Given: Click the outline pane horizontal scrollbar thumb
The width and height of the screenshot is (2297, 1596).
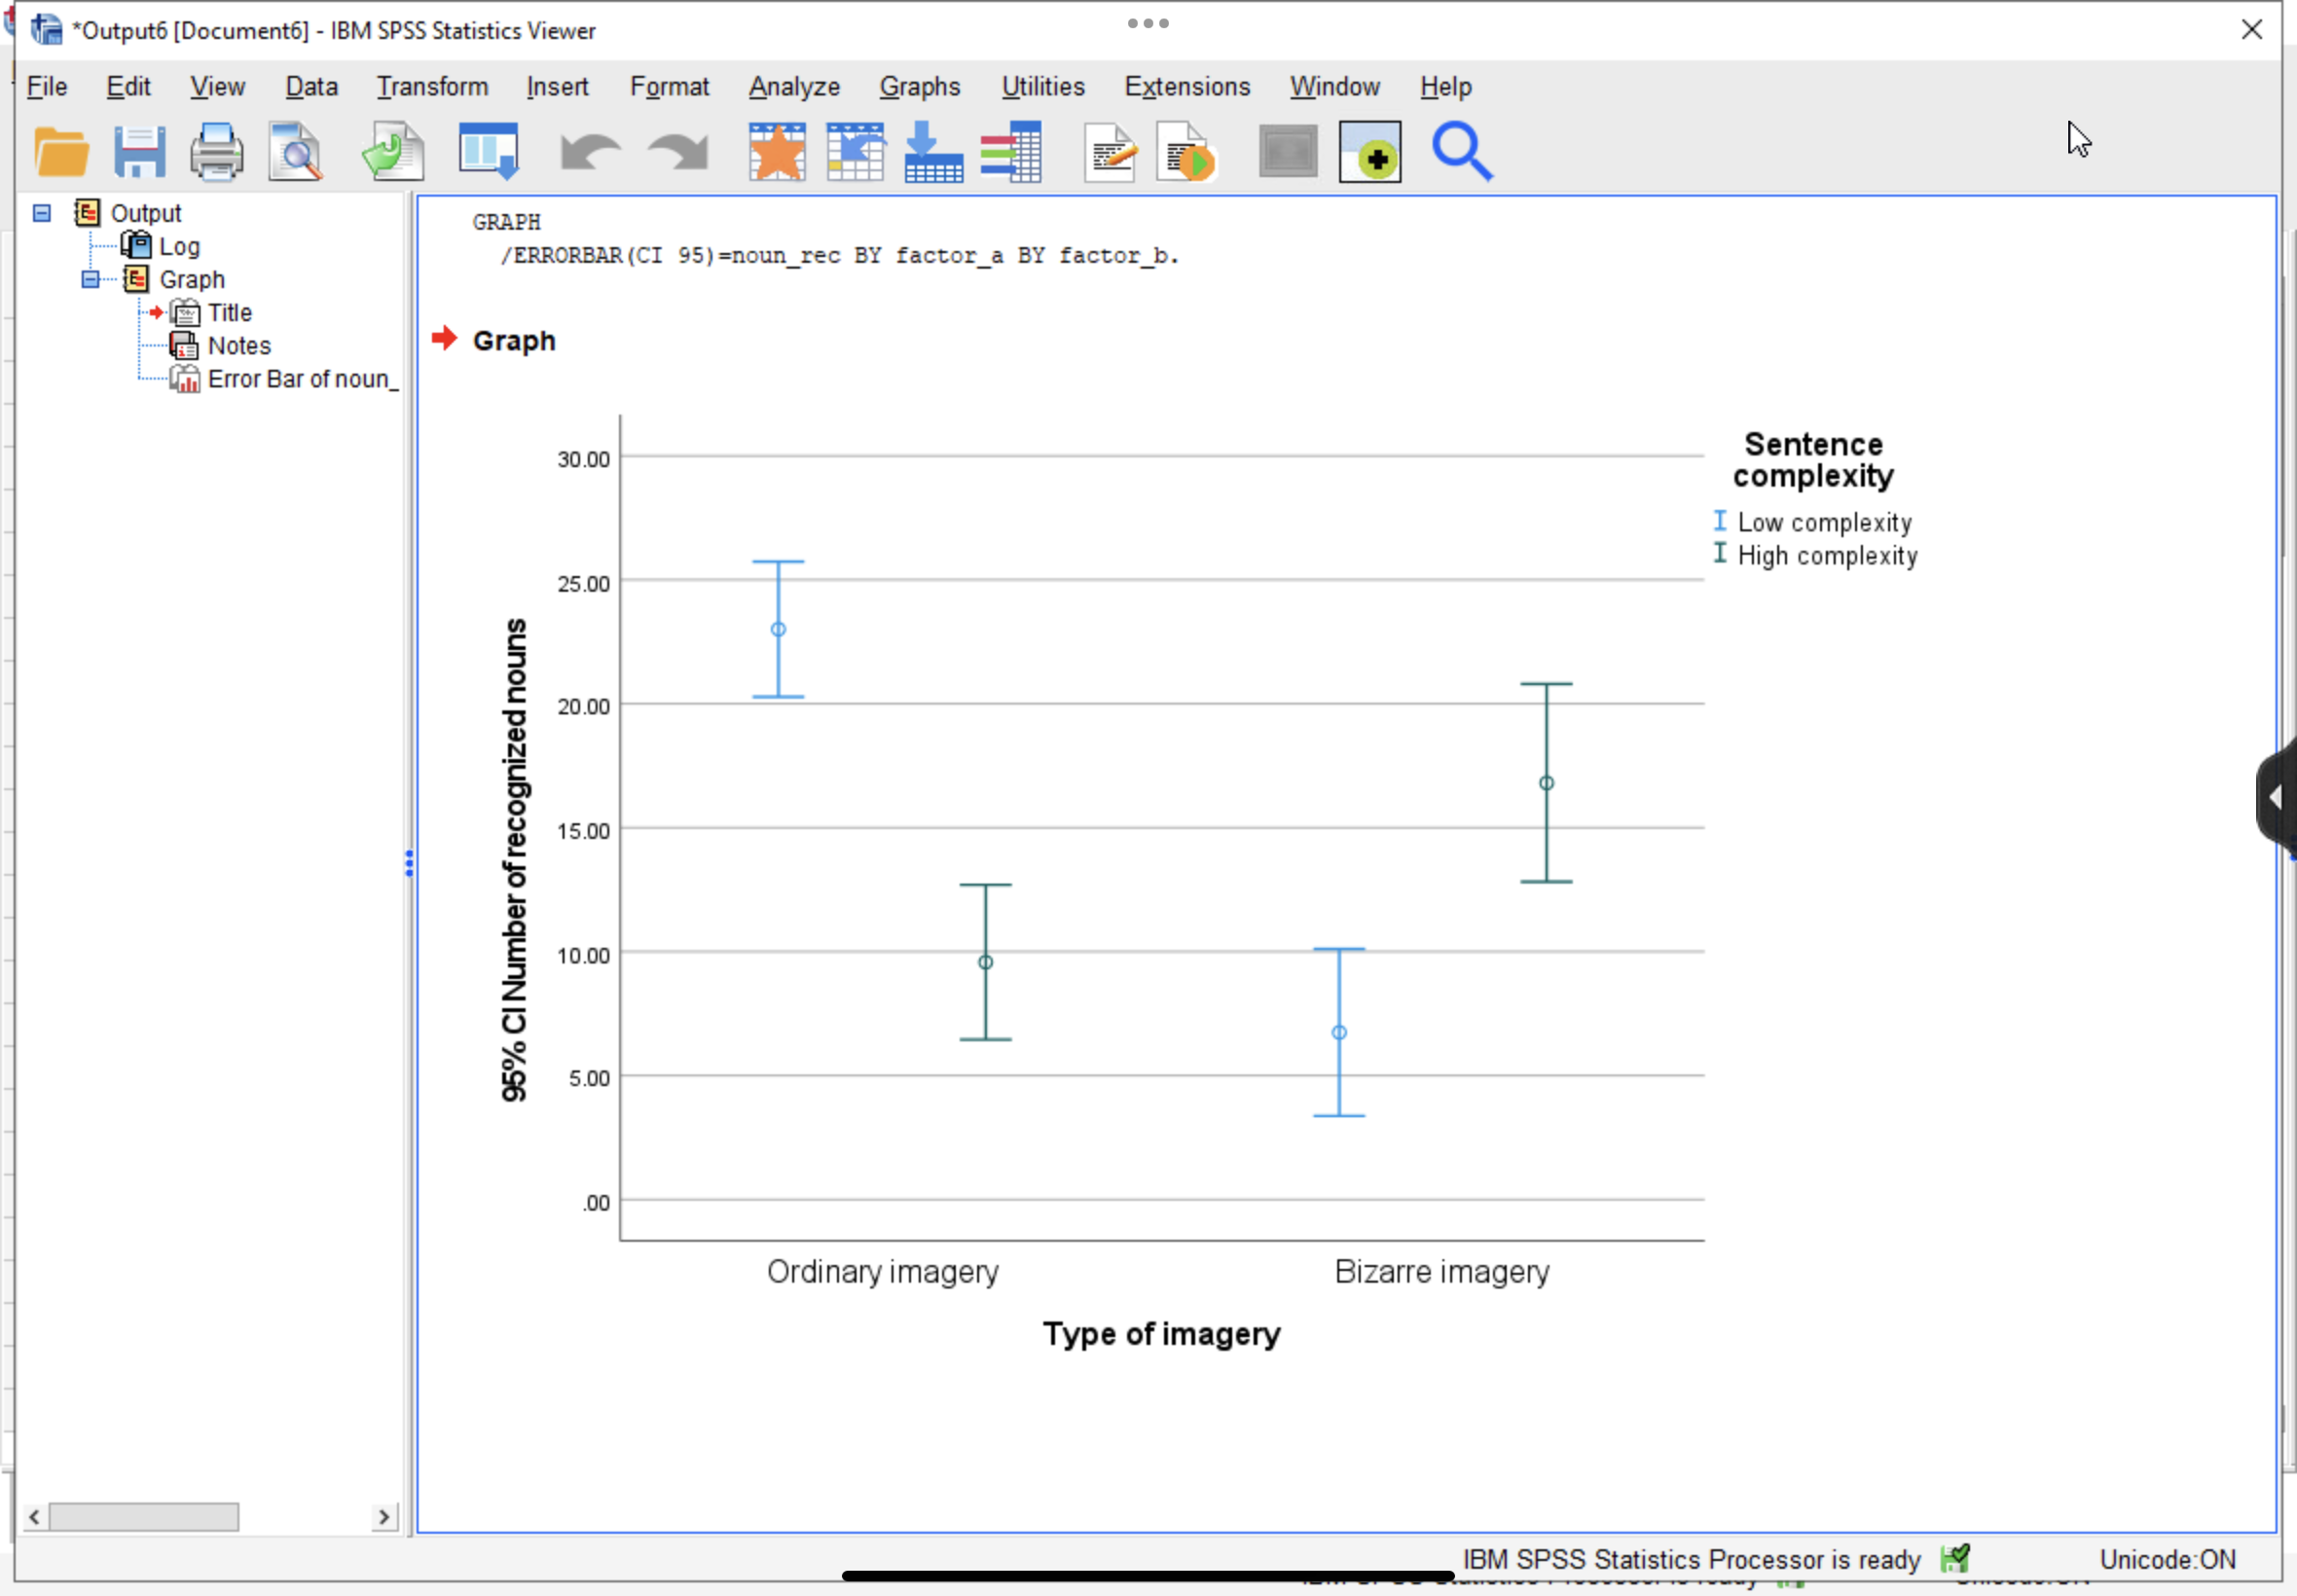Looking at the screenshot, I should pos(144,1516).
